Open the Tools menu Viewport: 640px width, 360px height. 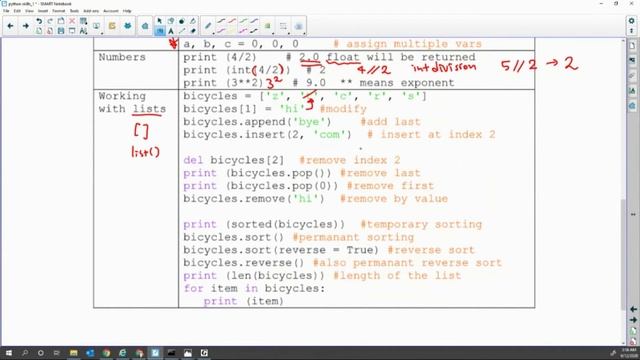[74, 11]
